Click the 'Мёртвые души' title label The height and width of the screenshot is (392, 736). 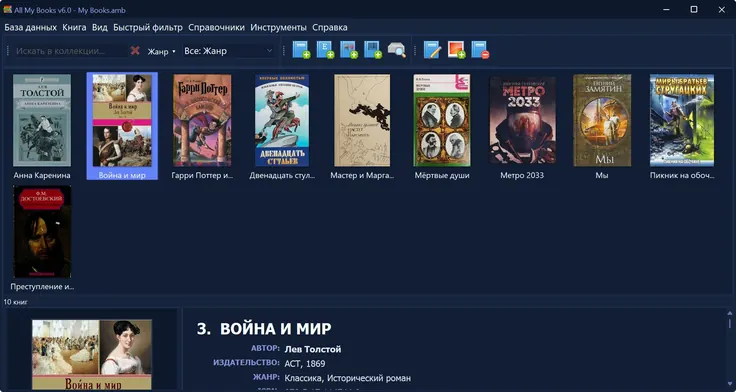[x=442, y=176]
